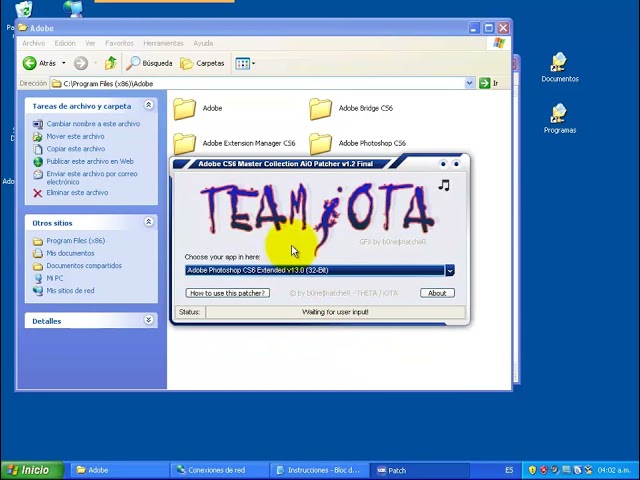Switch to Patch taskbar item

pyautogui.click(x=418, y=470)
